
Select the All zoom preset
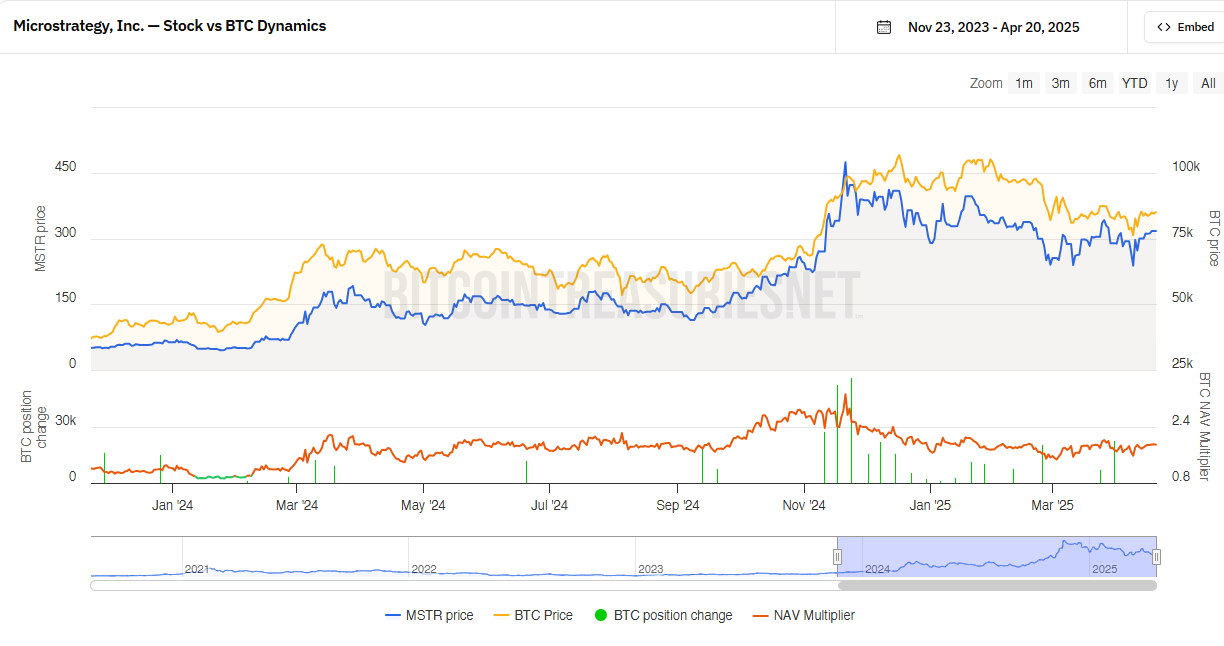(1207, 83)
